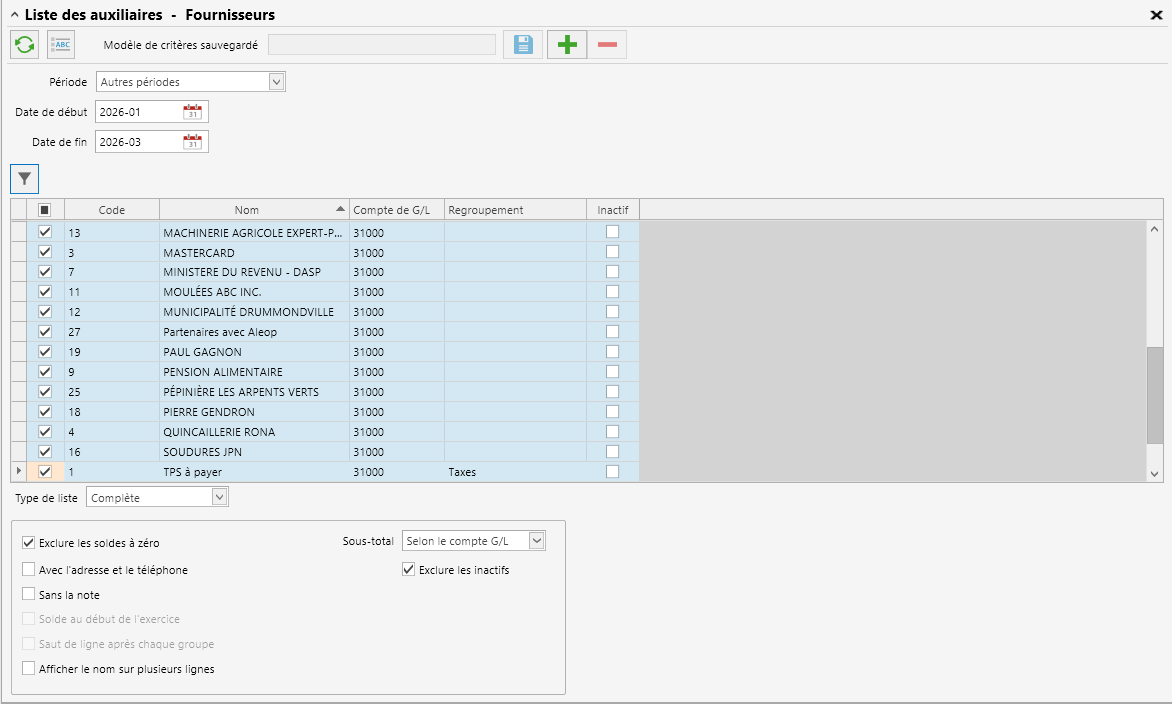Viewport: 1172px width, 704px height.
Task: Open the ABC criteria list icon
Action: tap(61, 45)
